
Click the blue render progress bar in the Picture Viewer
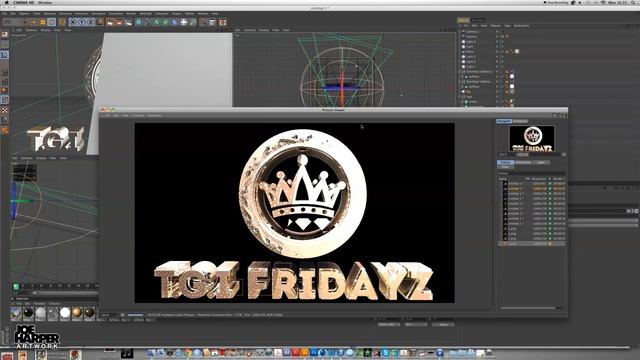coord(136,315)
